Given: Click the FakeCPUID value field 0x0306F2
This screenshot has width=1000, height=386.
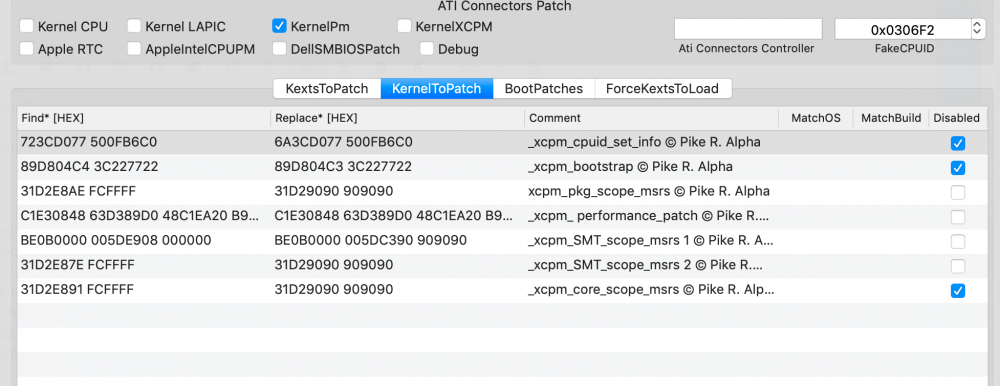Looking at the screenshot, I should pyautogui.click(x=902, y=29).
